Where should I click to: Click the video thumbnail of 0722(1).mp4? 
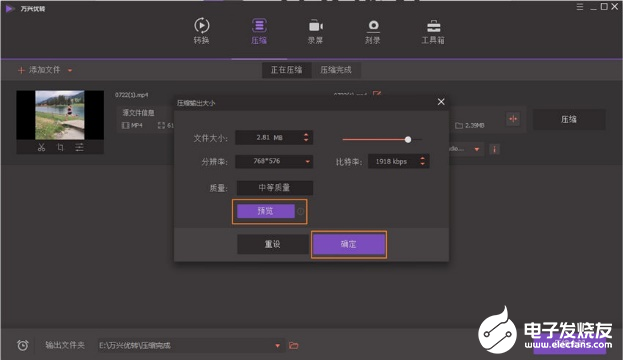[x=60, y=115]
